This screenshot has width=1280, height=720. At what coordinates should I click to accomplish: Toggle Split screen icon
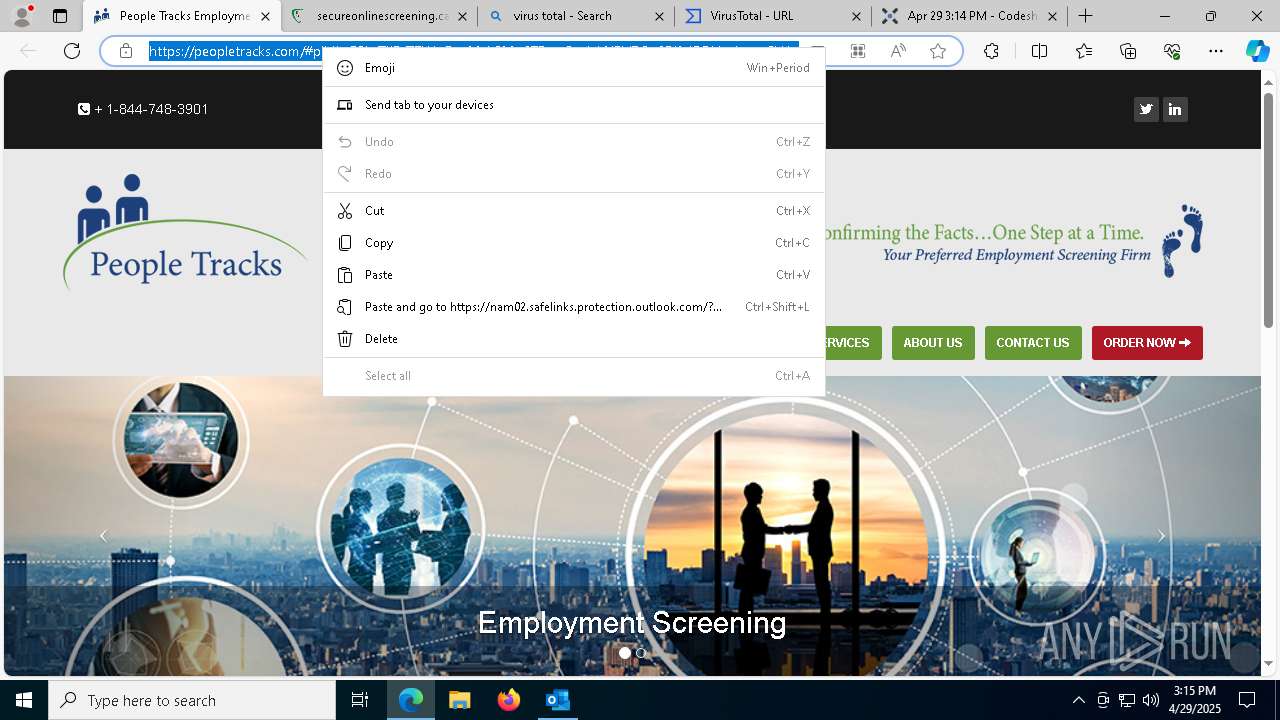[1039, 51]
